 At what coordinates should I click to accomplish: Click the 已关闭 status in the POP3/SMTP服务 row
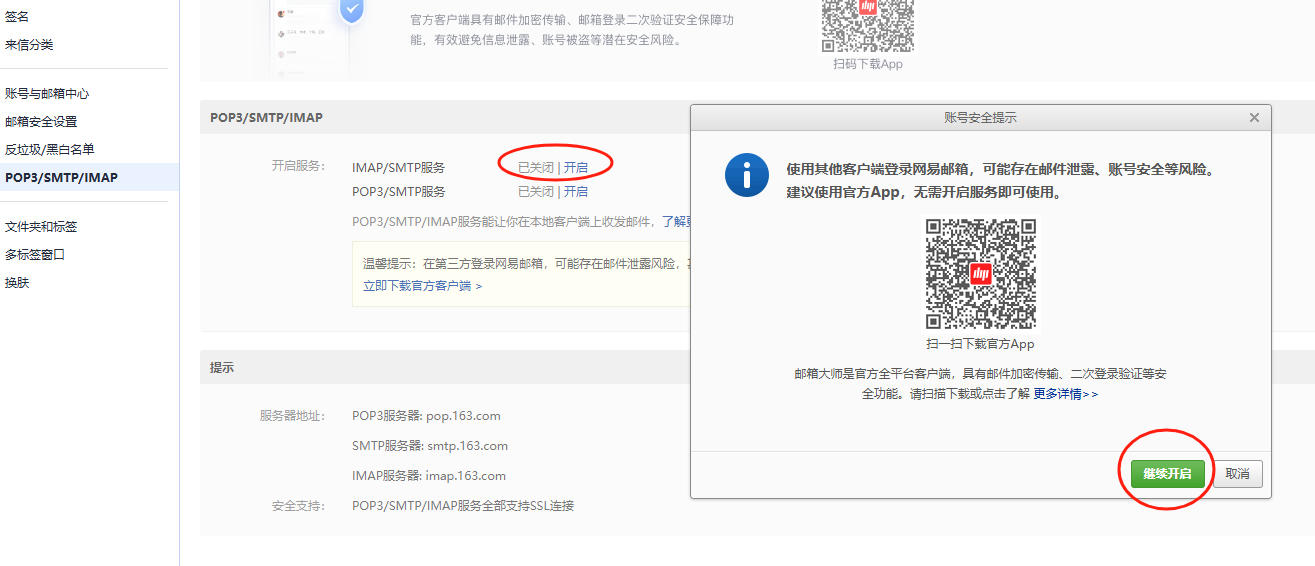535,191
